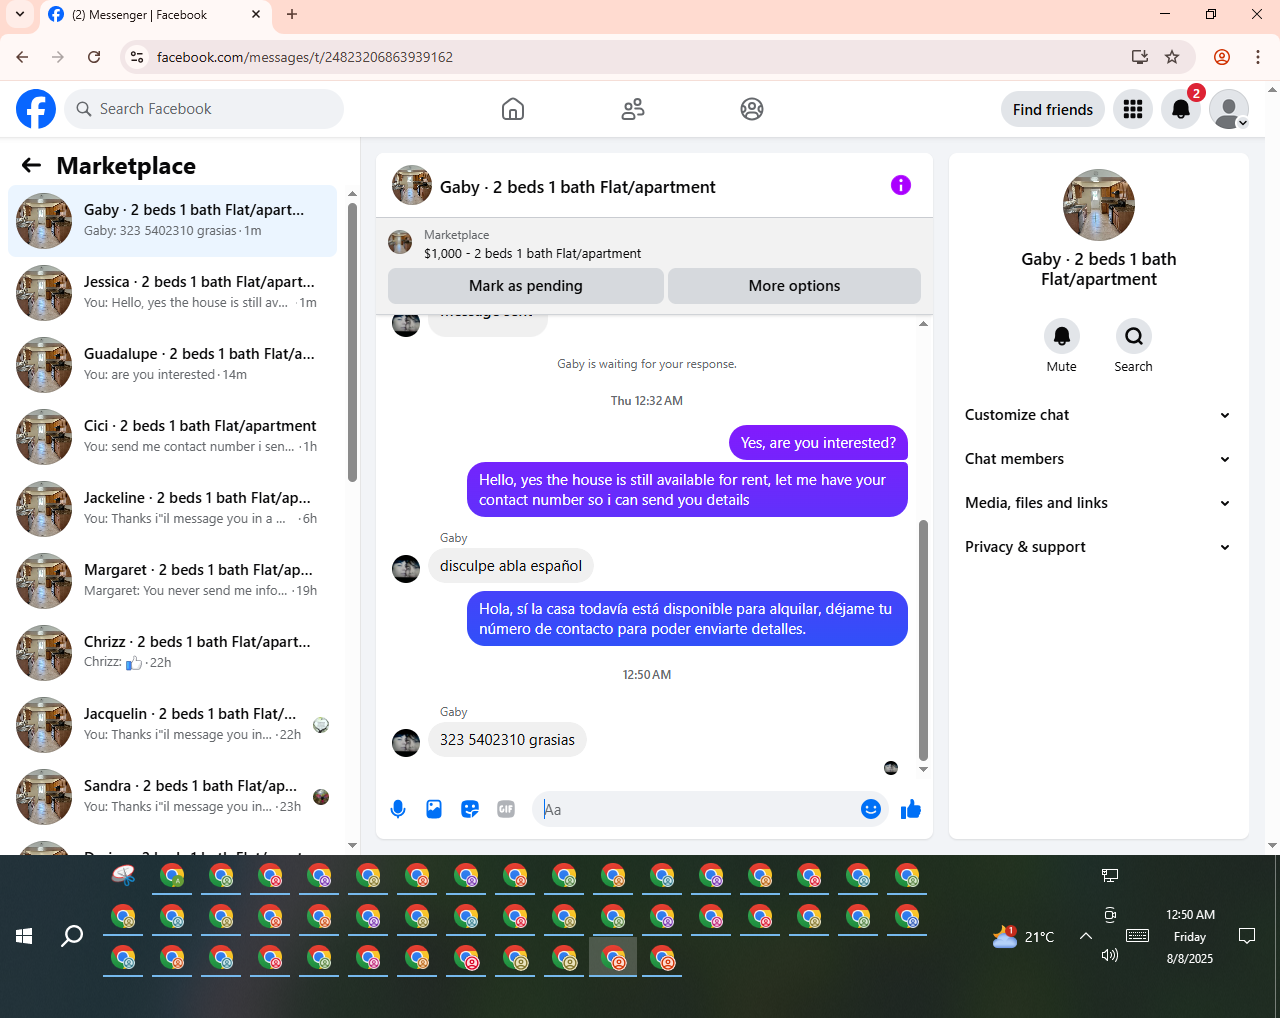
Task: Send a thumbs up like
Action: [910, 809]
